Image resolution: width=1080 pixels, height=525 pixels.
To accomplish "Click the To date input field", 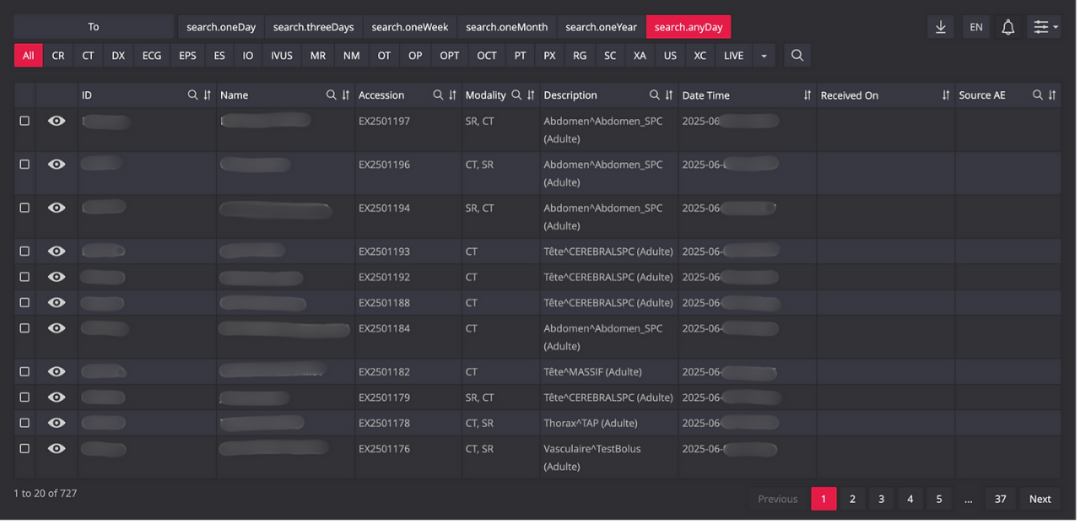I will click(94, 27).
